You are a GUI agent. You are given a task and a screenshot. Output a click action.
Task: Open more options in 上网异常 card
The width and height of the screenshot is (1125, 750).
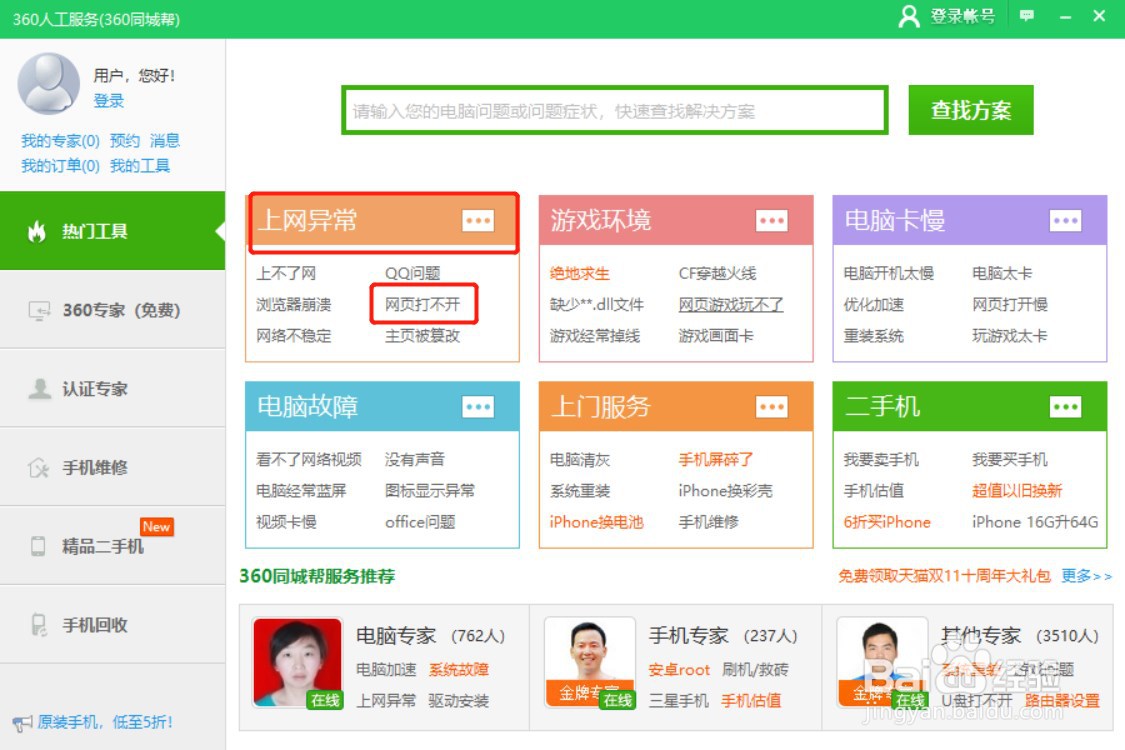478,220
